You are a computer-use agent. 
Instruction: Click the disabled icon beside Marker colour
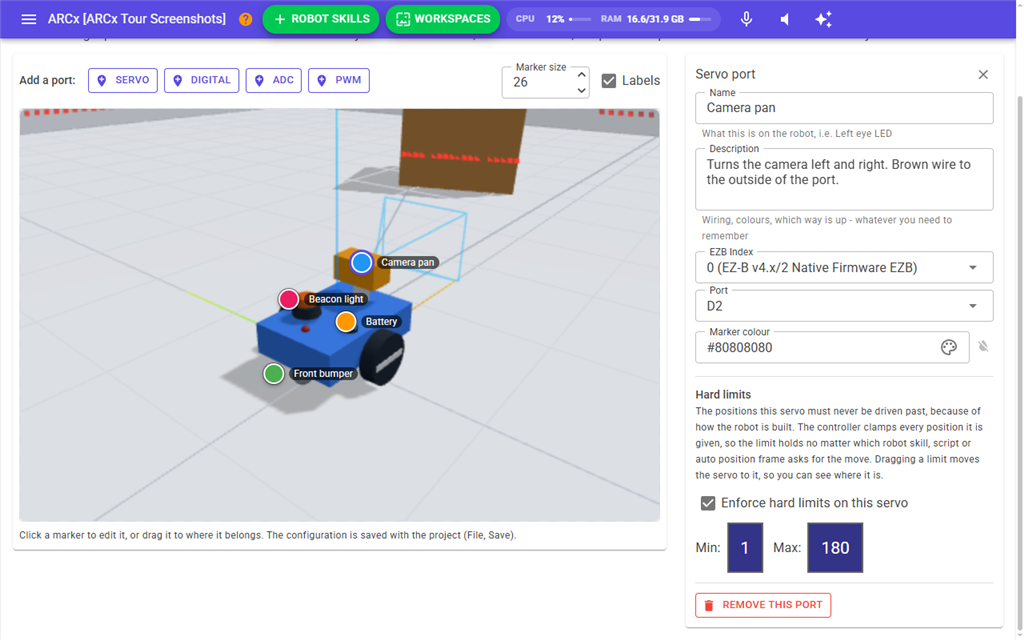tap(983, 346)
